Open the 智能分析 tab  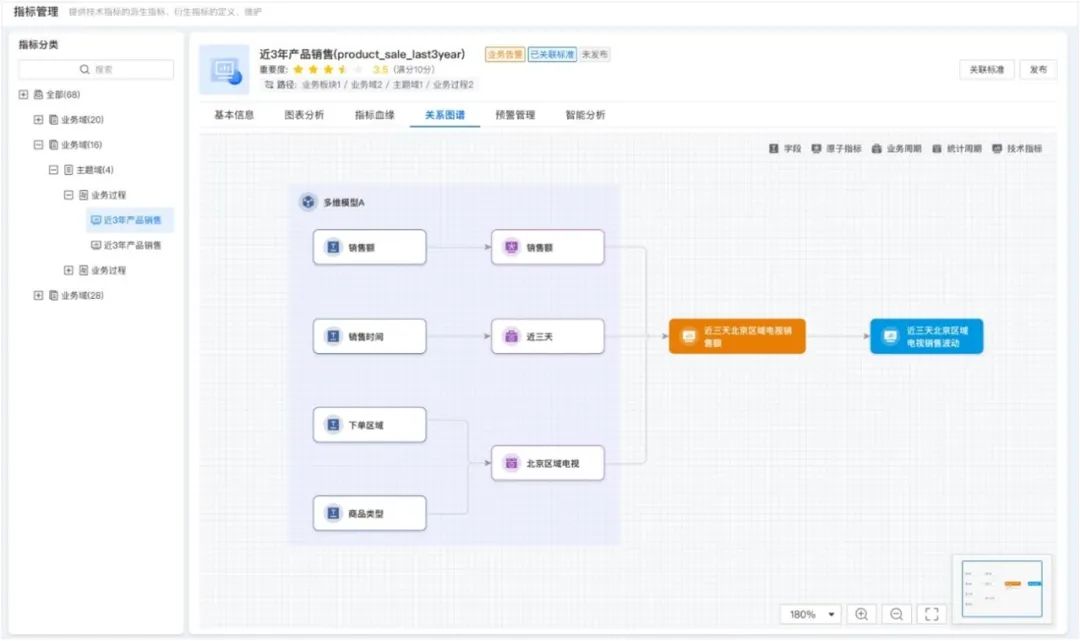pyautogui.click(x=585, y=115)
